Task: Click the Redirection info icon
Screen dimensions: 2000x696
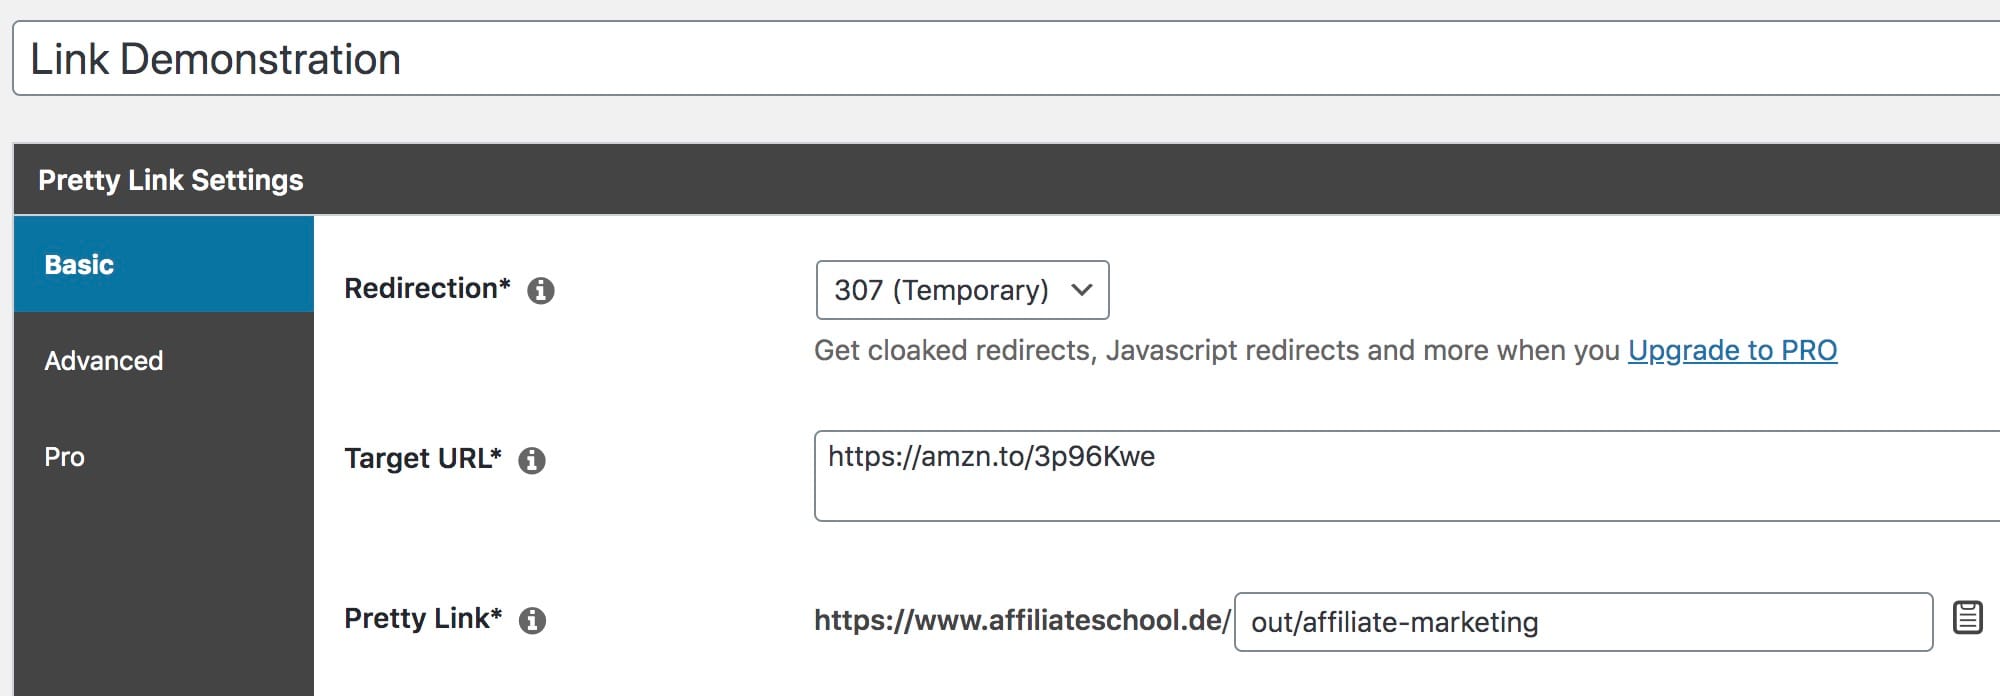Action: click(x=541, y=290)
